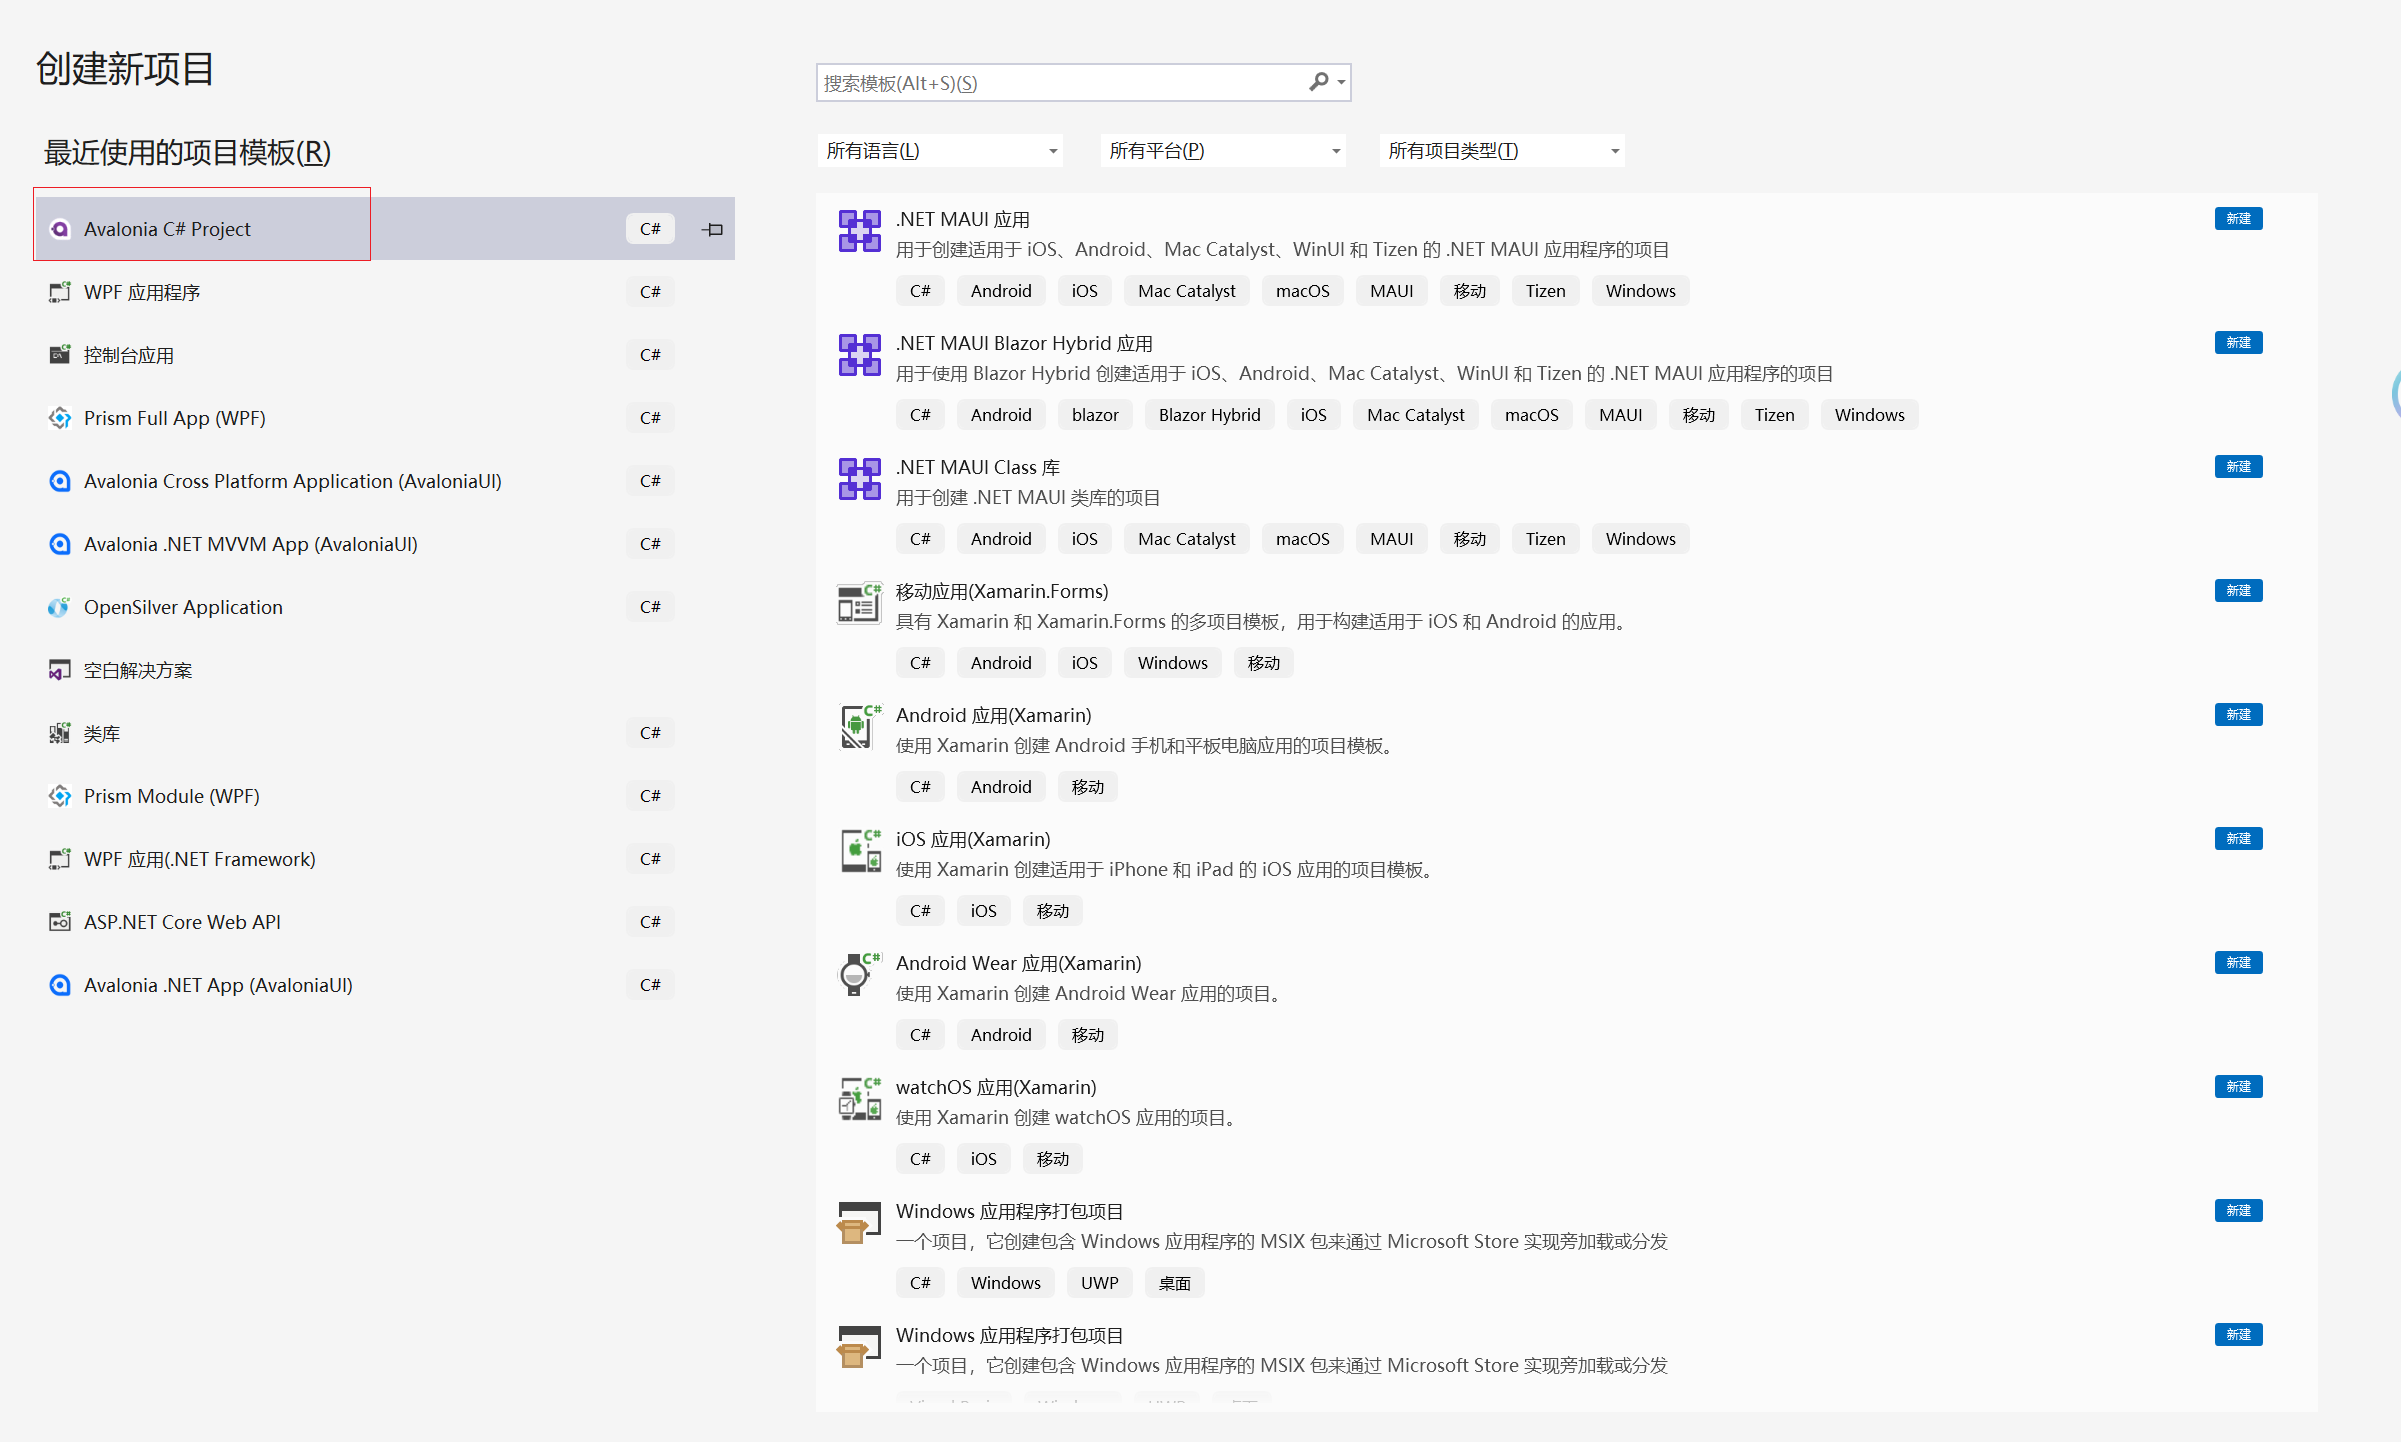Open the 所有项目类型 project type dropdown
2401x1442 pixels.
[x=1502, y=151]
